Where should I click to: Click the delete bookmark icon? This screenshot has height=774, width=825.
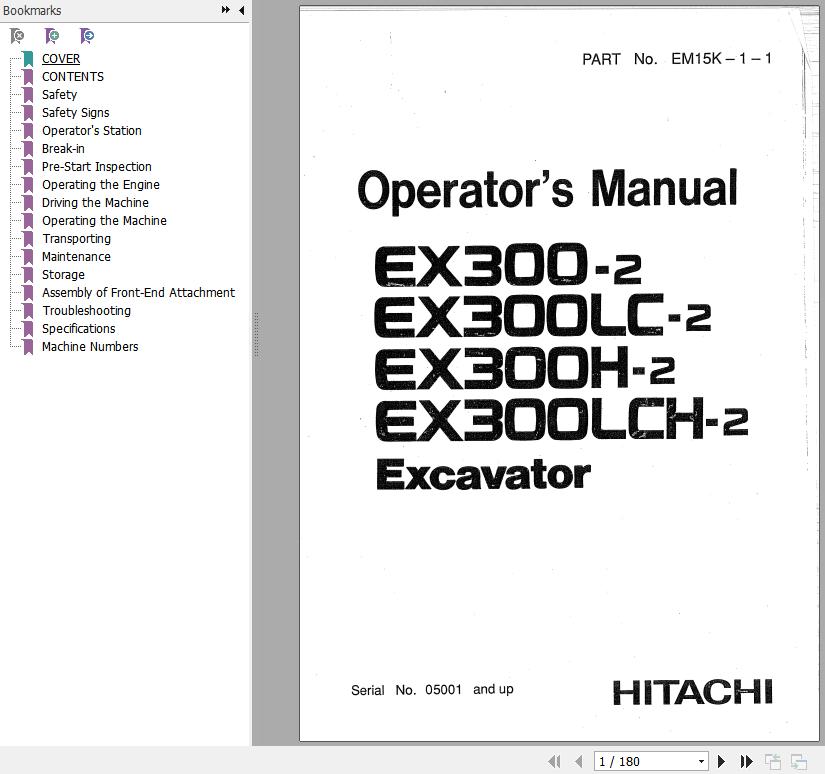point(17,36)
